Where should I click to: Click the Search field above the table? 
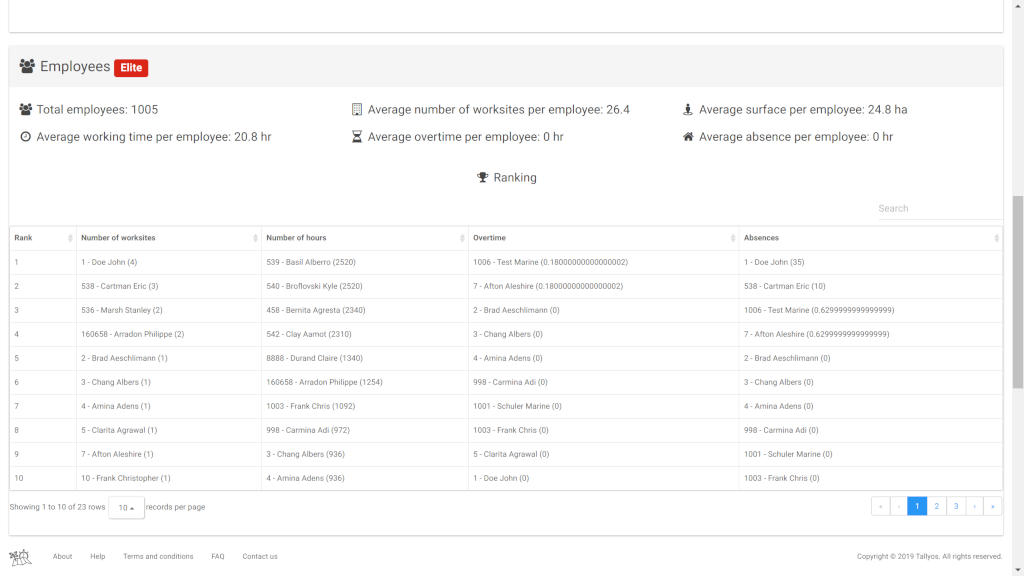[938, 208]
